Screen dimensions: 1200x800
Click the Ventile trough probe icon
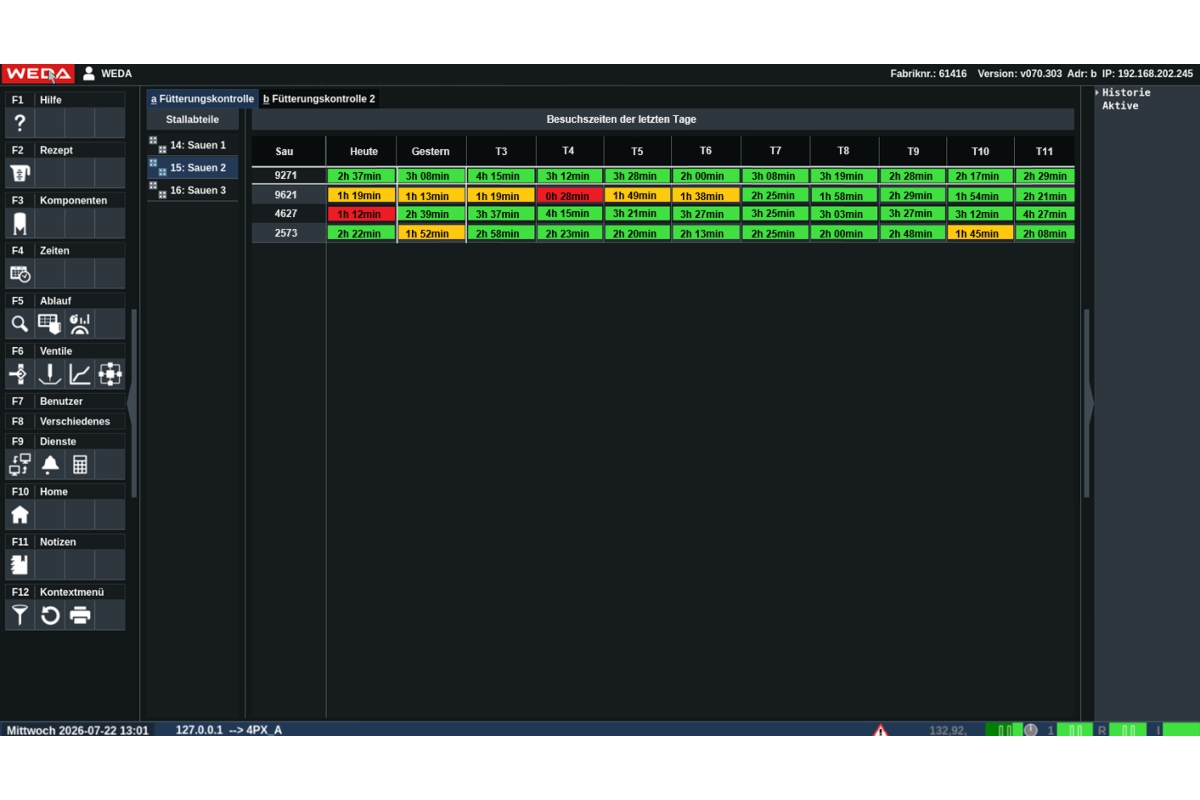49,374
